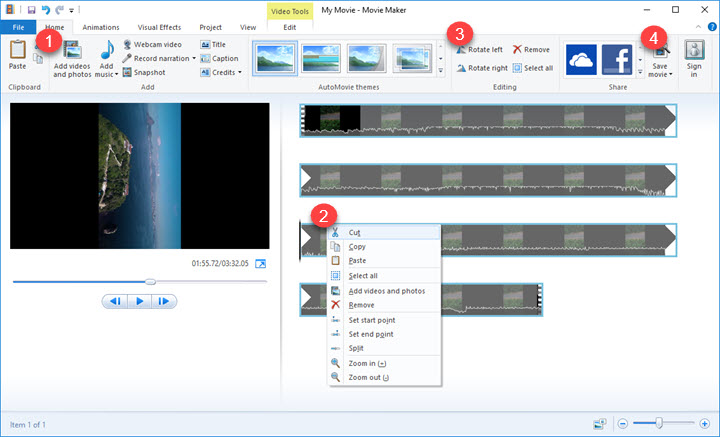Expand the Record narration dropdown arrow

194,58
